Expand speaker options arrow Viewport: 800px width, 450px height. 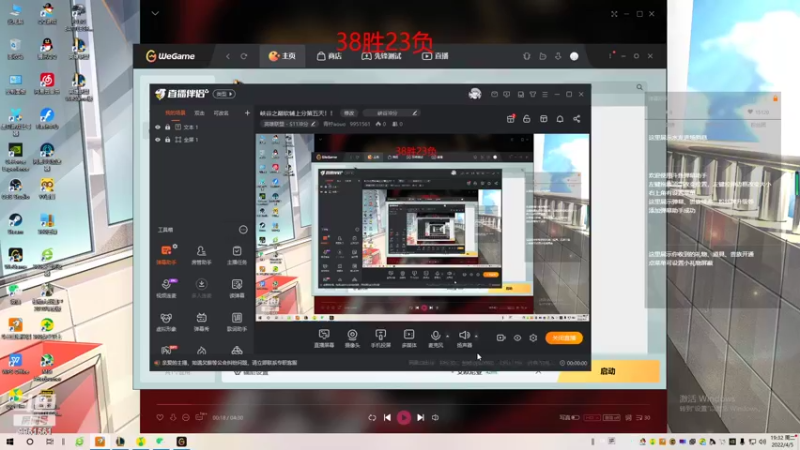point(476,336)
